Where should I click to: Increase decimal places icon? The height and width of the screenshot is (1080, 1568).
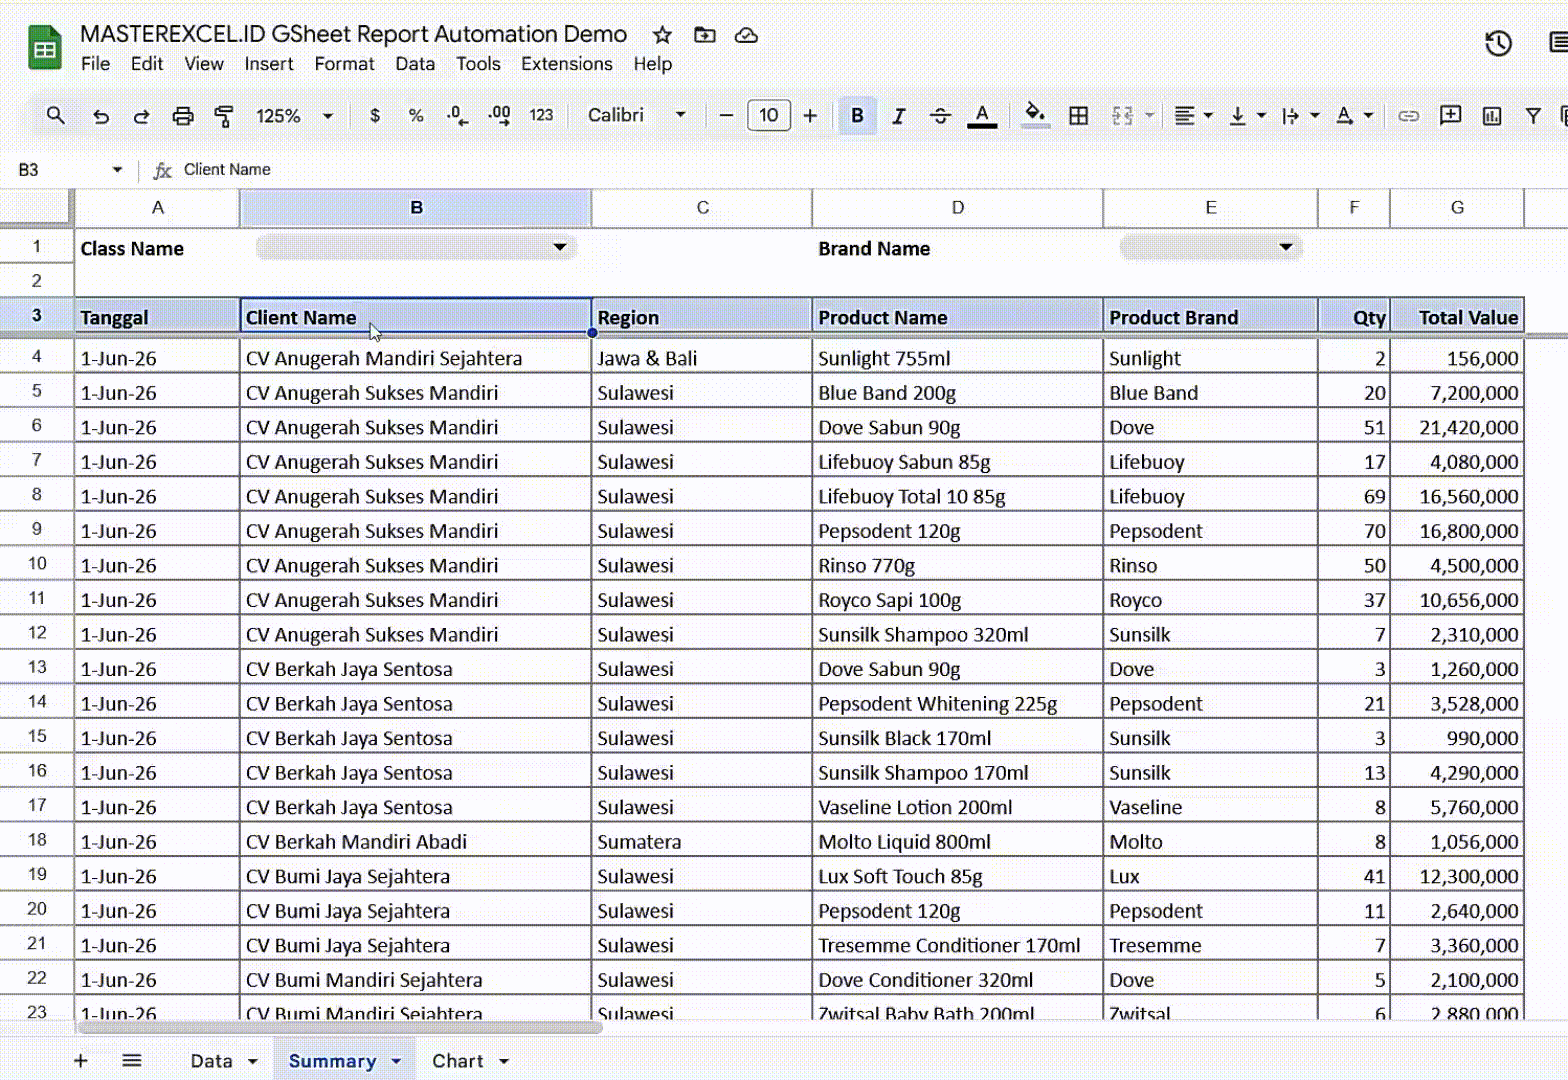click(x=499, y=116)
